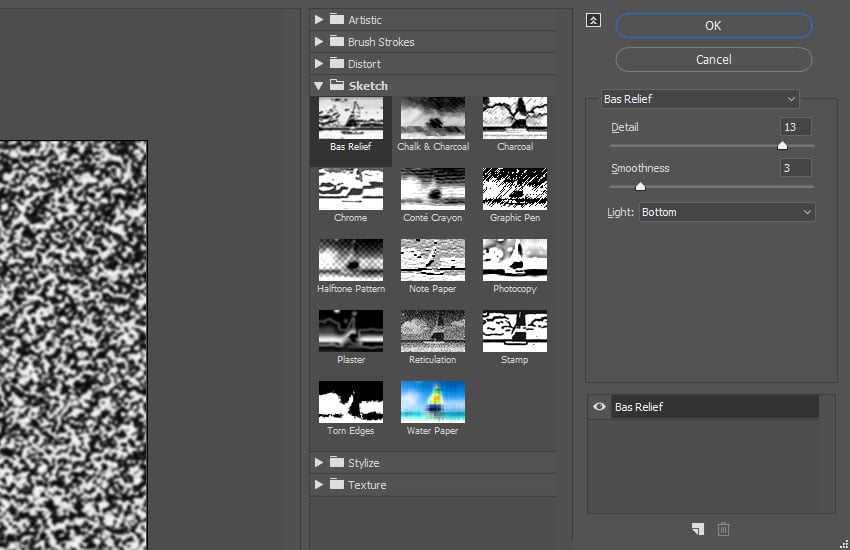The width and height of the screenshot is (850, 550).
Task: Click the Detail slider track
Action: pos(700,146)
